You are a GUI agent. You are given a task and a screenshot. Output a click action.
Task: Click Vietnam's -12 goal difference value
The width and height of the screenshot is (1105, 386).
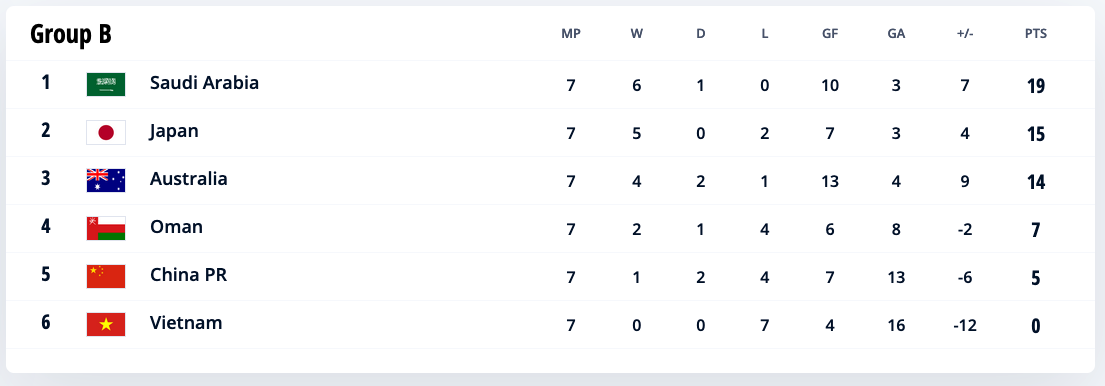click(x=964, y=325)
